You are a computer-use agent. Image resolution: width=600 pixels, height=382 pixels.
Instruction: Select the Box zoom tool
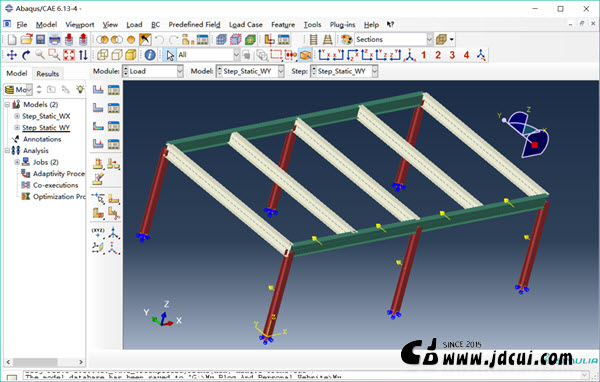[x=54, y=55]
